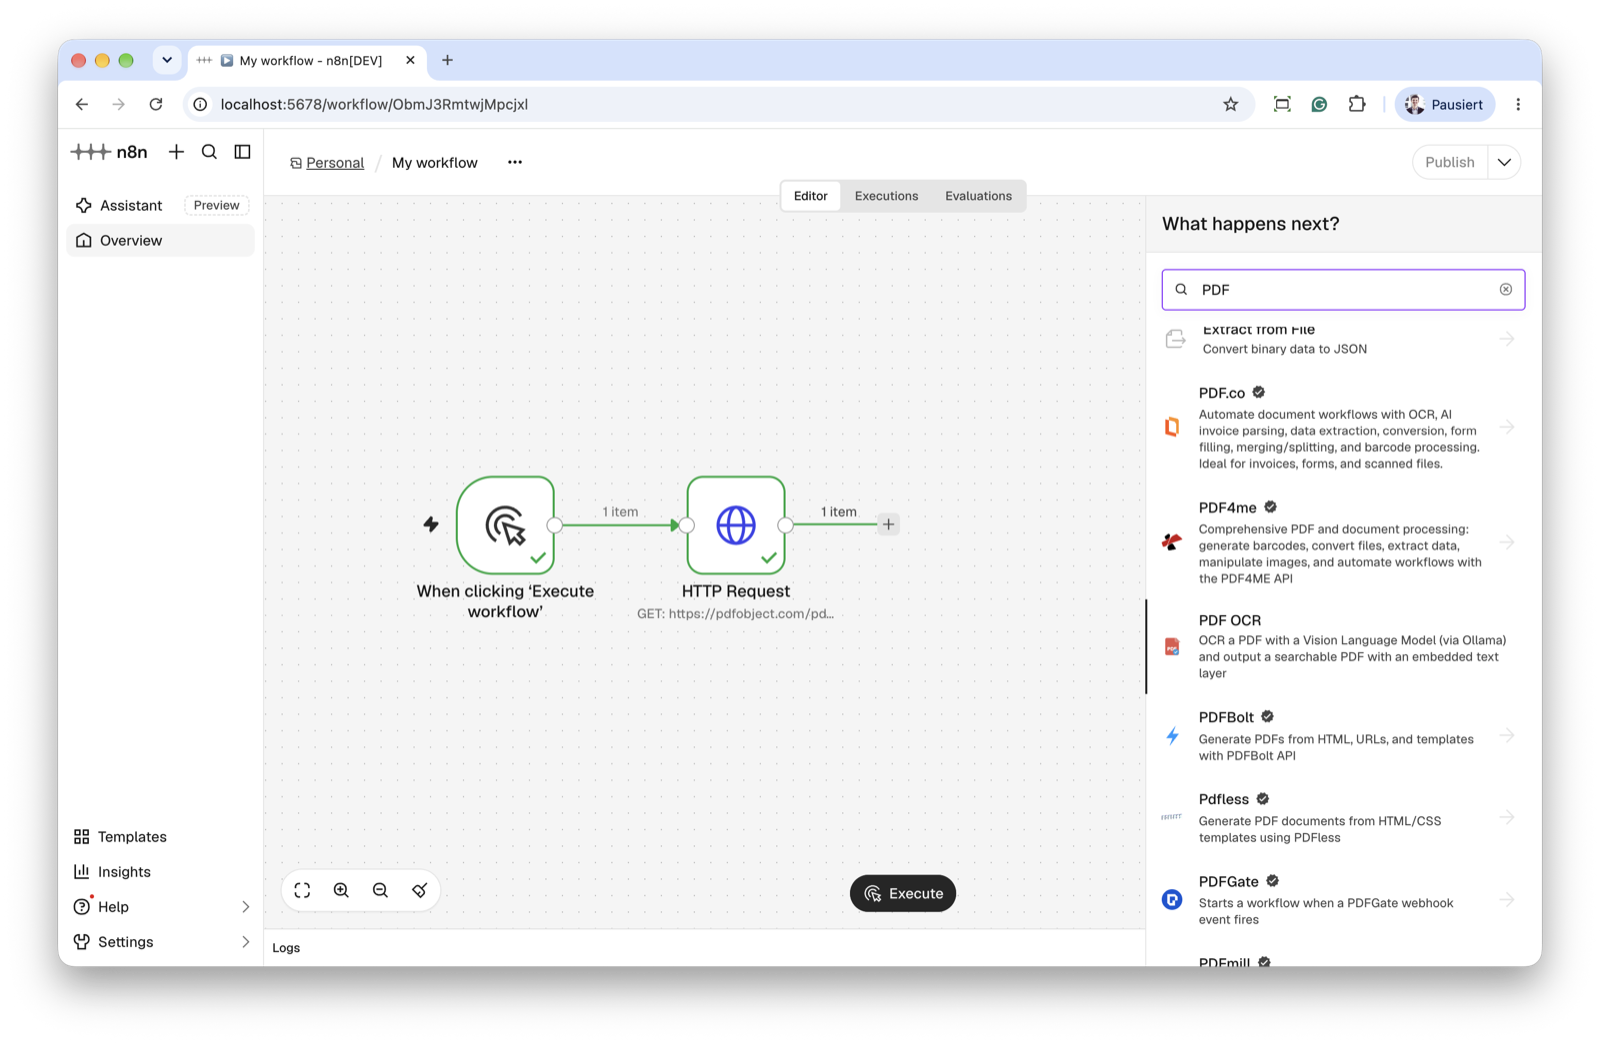Expand the Logs panel

[x=704, y=948]
